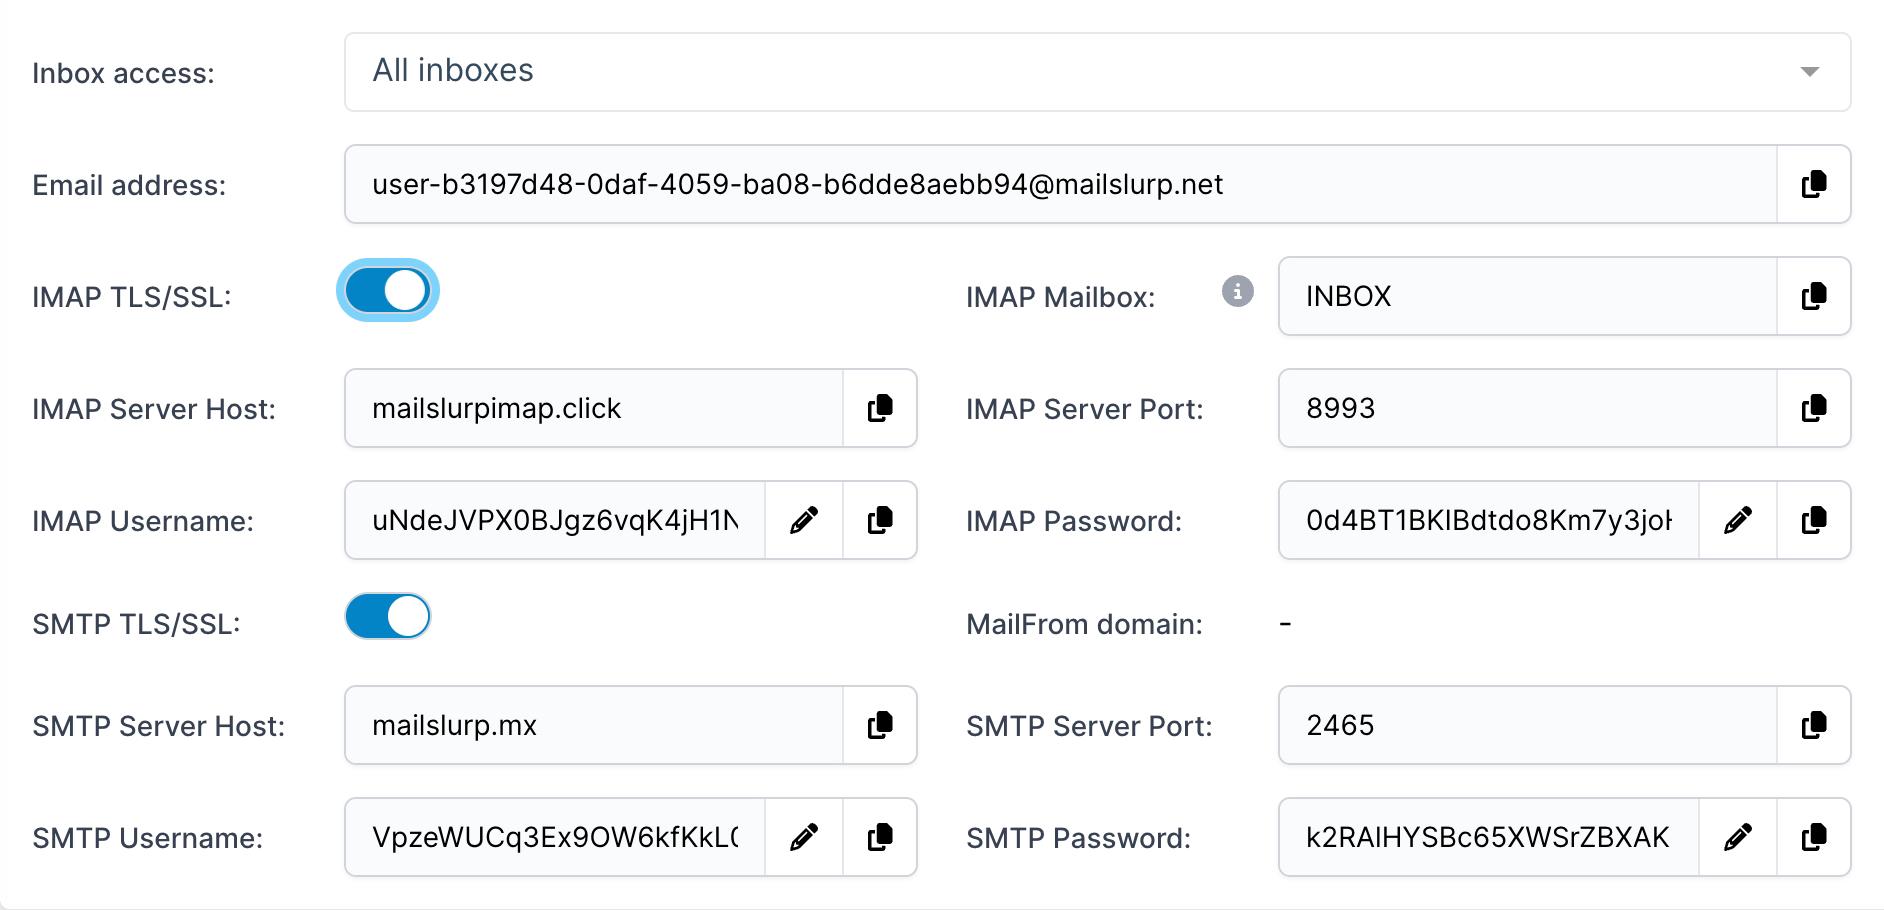Copy the email address to clipboard
This screenshot has width=1884, height=910.
pos(1813,184)
